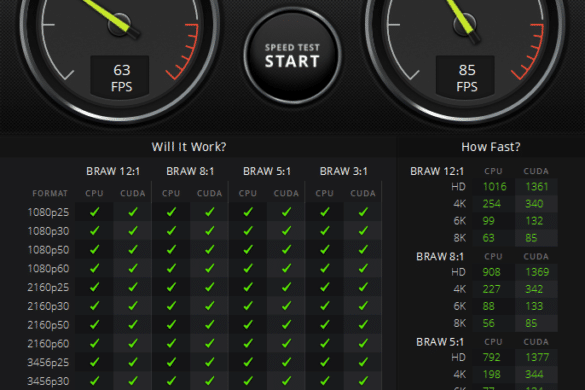Viewport: 585px width, 390px height.
Task: Click the '1080p50' format row label
Action: click(49, 250)
